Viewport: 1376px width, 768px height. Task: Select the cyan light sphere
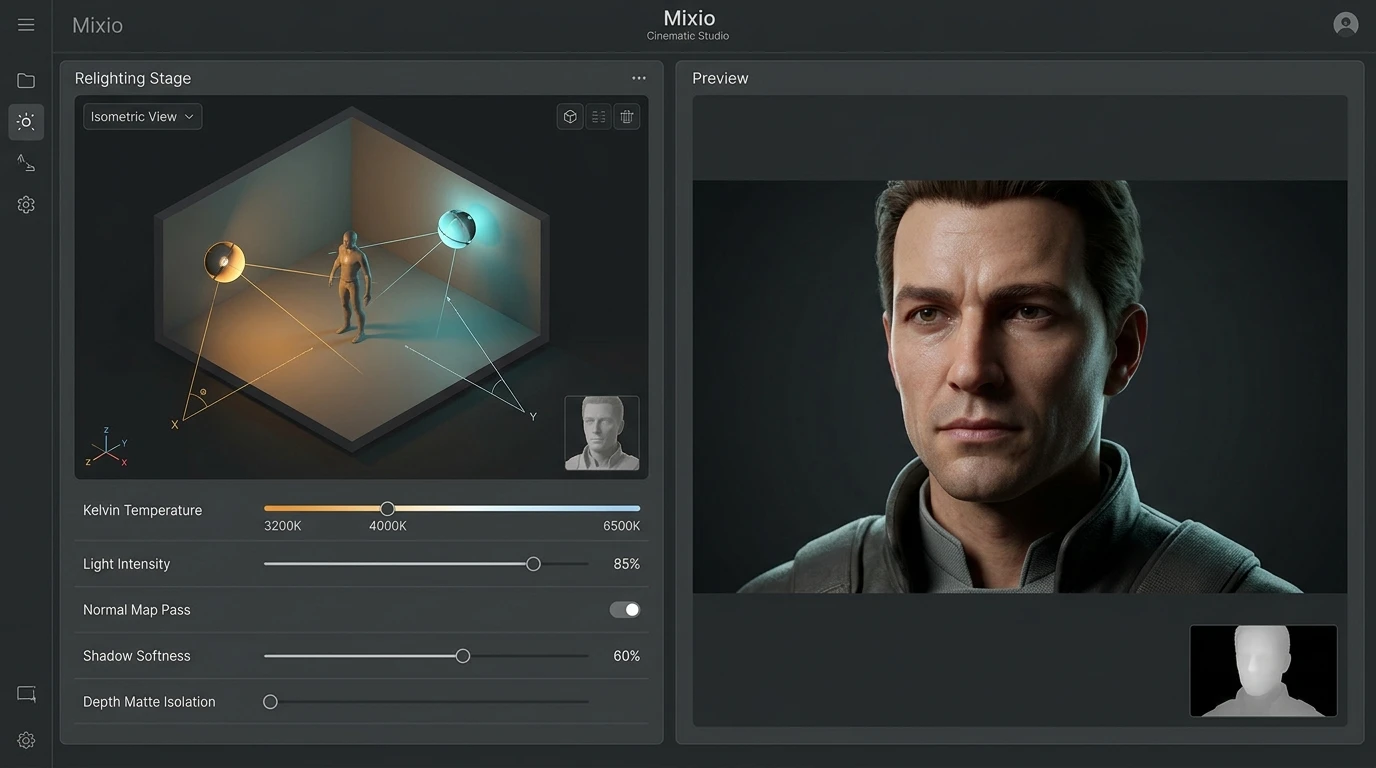pyautogui.click(x=457, y=229)
